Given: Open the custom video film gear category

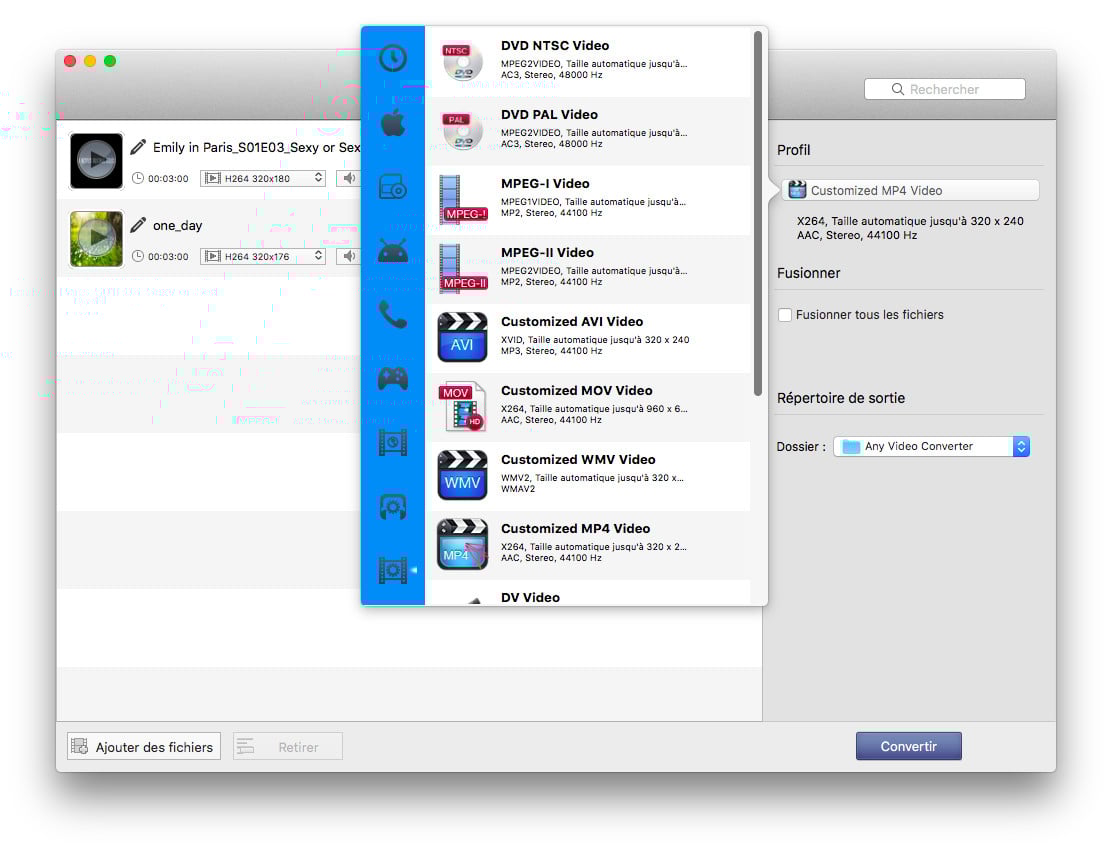Looking at the screenshot, I should [392, 570].
